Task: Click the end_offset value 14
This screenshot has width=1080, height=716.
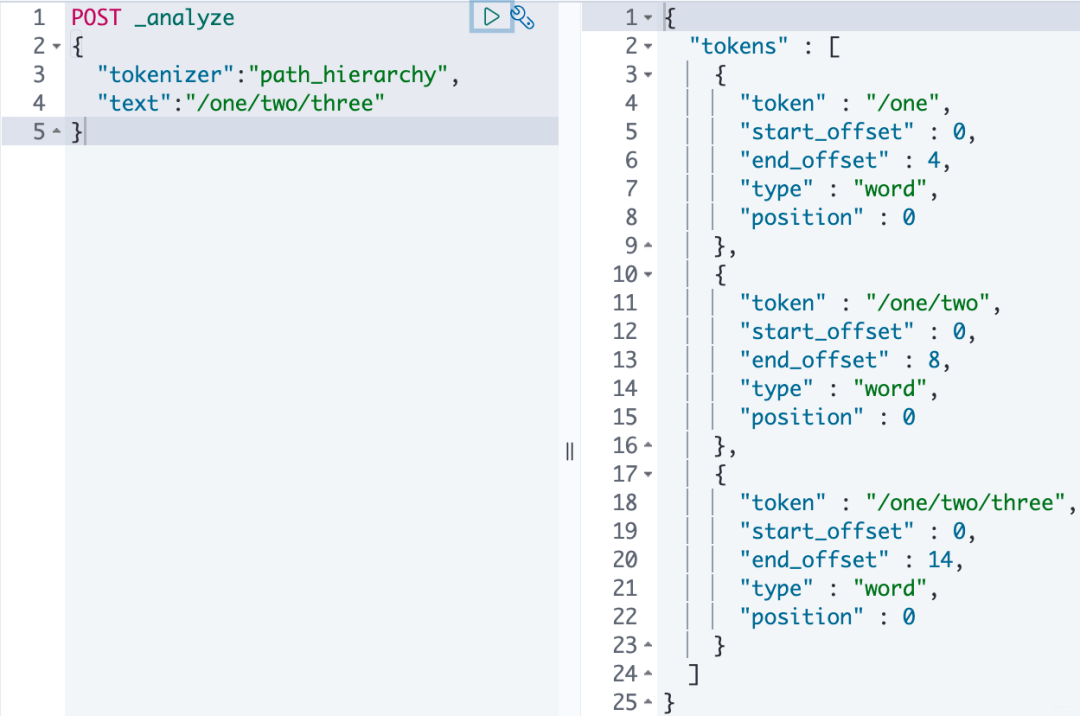Action: point(940,560)
